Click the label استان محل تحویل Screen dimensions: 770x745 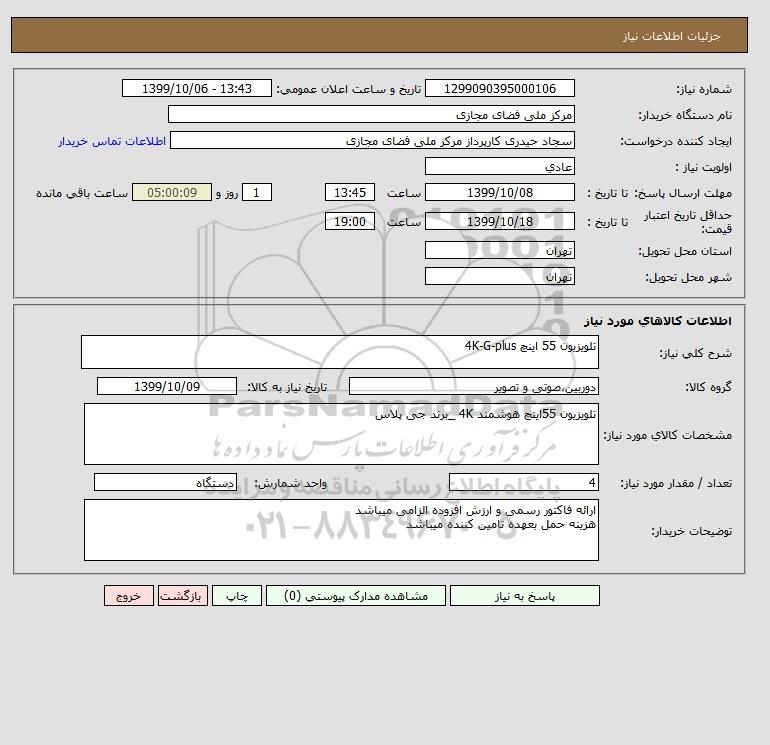pyautogui.click(x=685, y=251)
